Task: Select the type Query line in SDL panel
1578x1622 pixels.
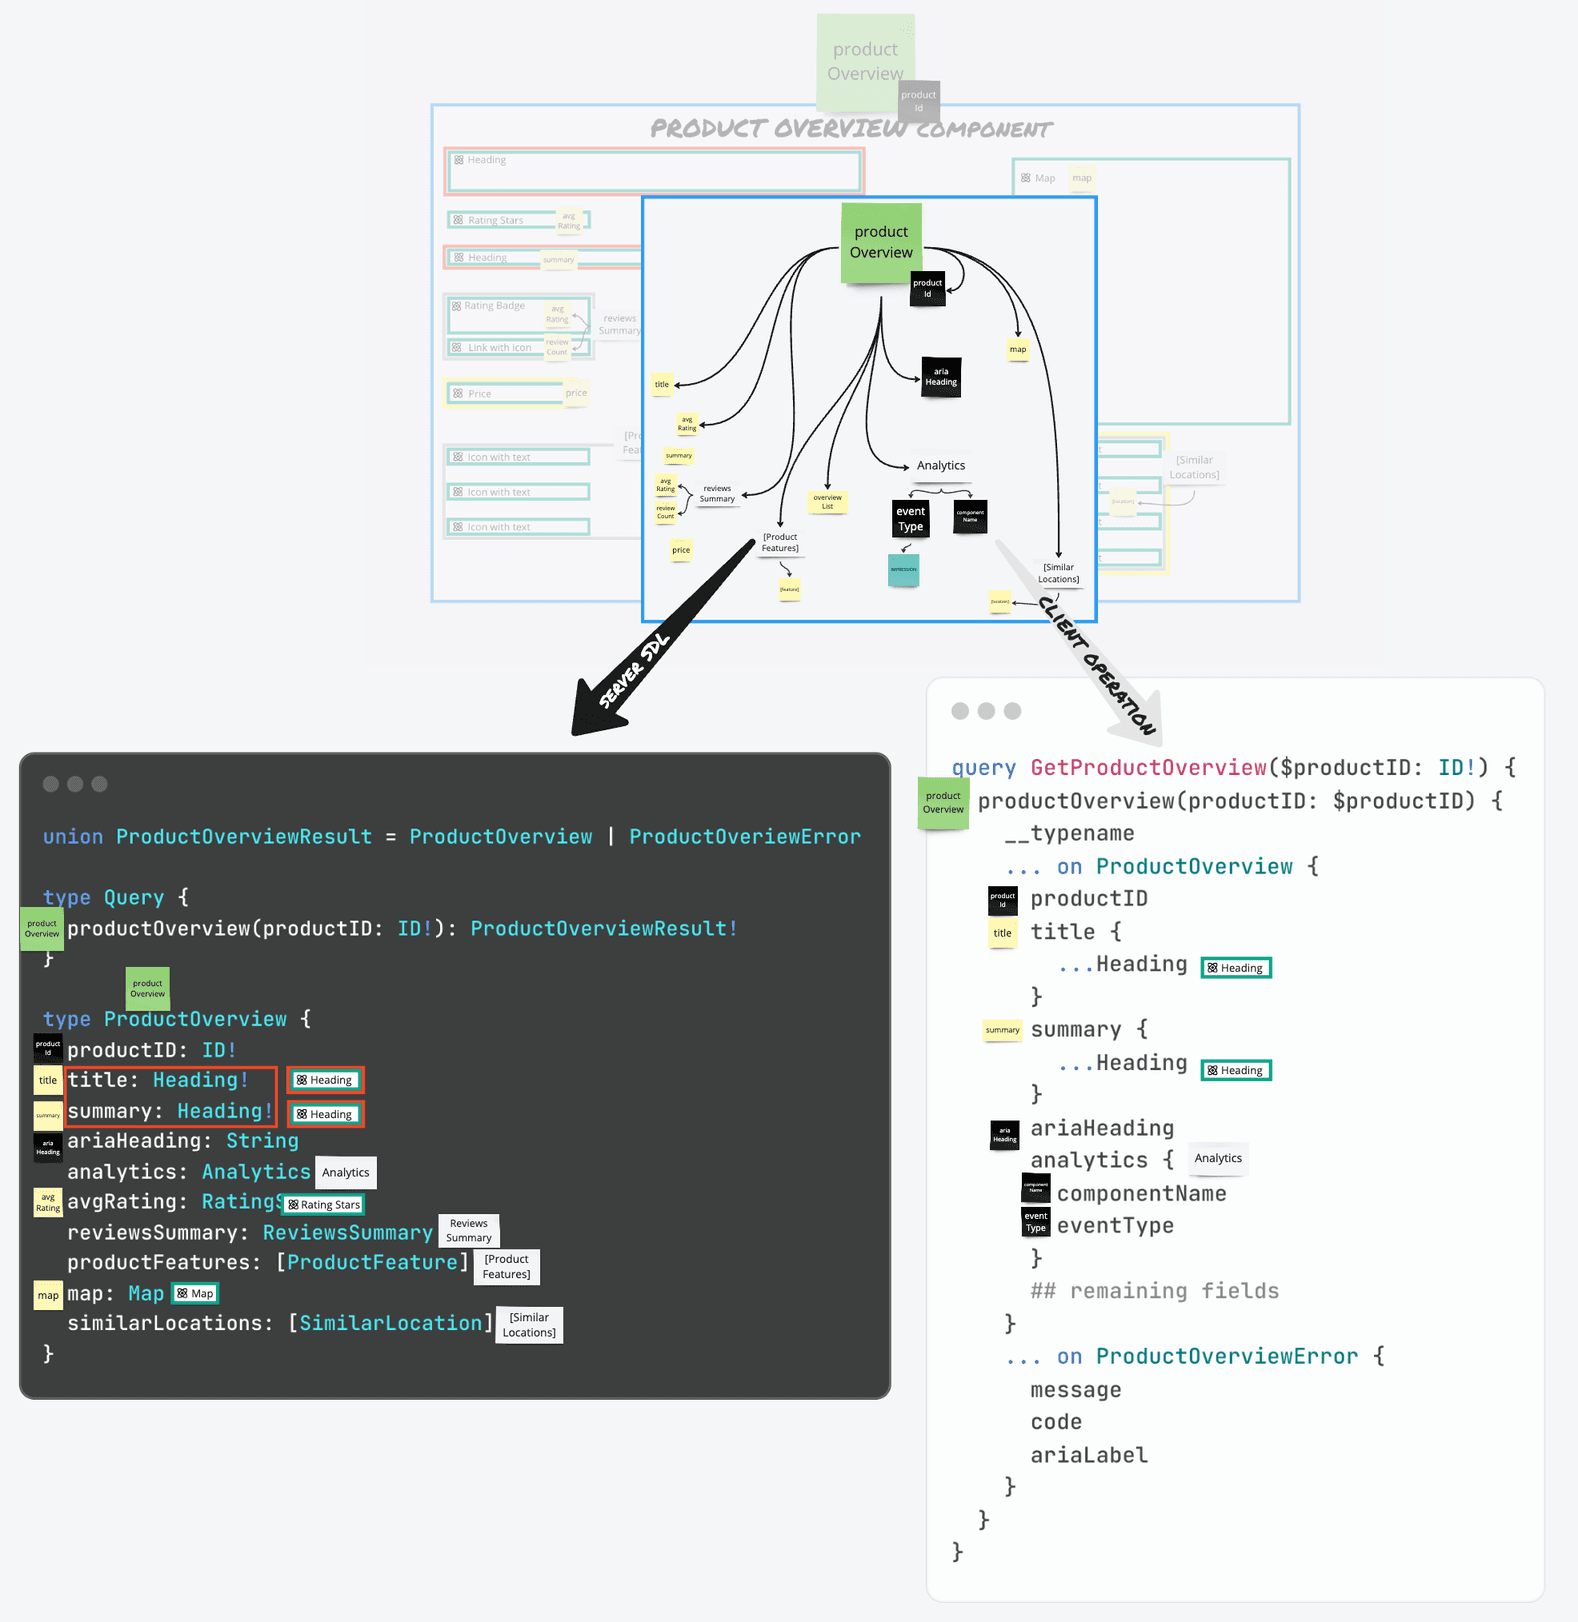Action: [116, 898]
